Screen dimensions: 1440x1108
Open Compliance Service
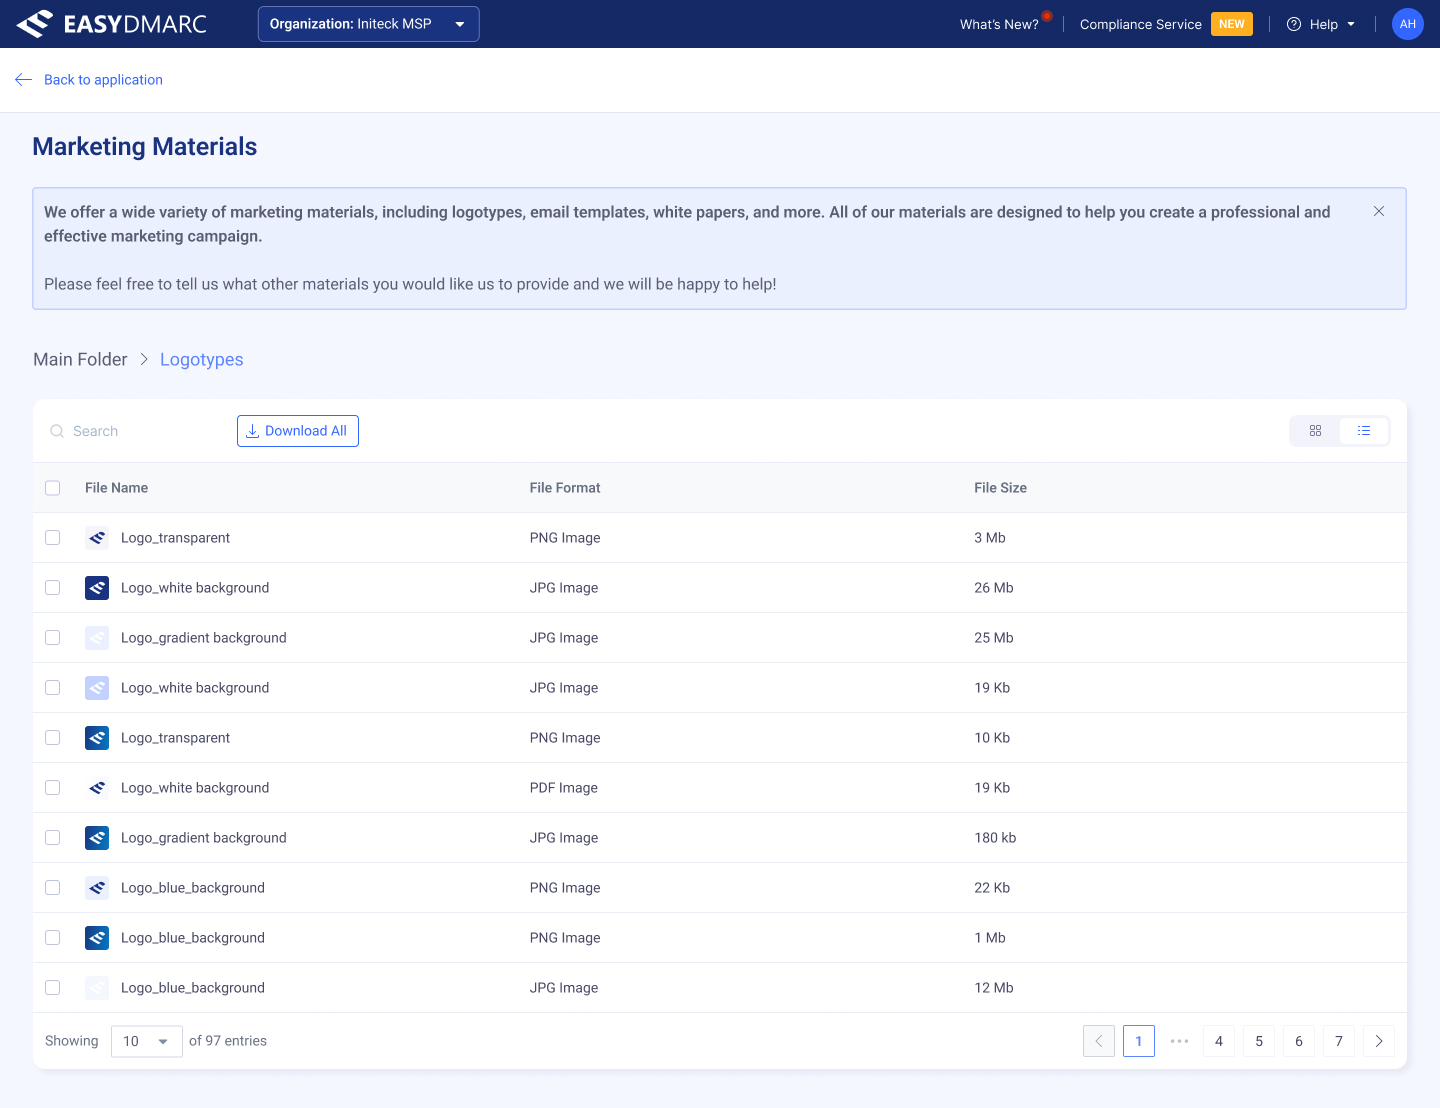(x=1140, y=24)
